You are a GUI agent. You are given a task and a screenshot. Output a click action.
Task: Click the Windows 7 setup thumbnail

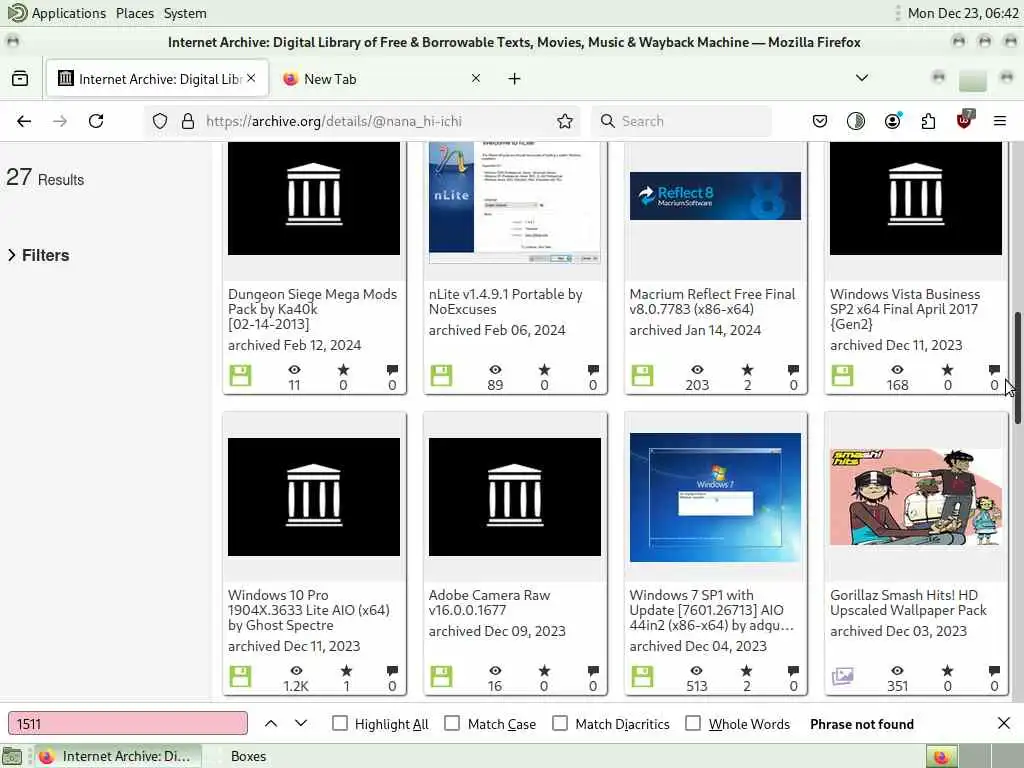coord(715,497)
